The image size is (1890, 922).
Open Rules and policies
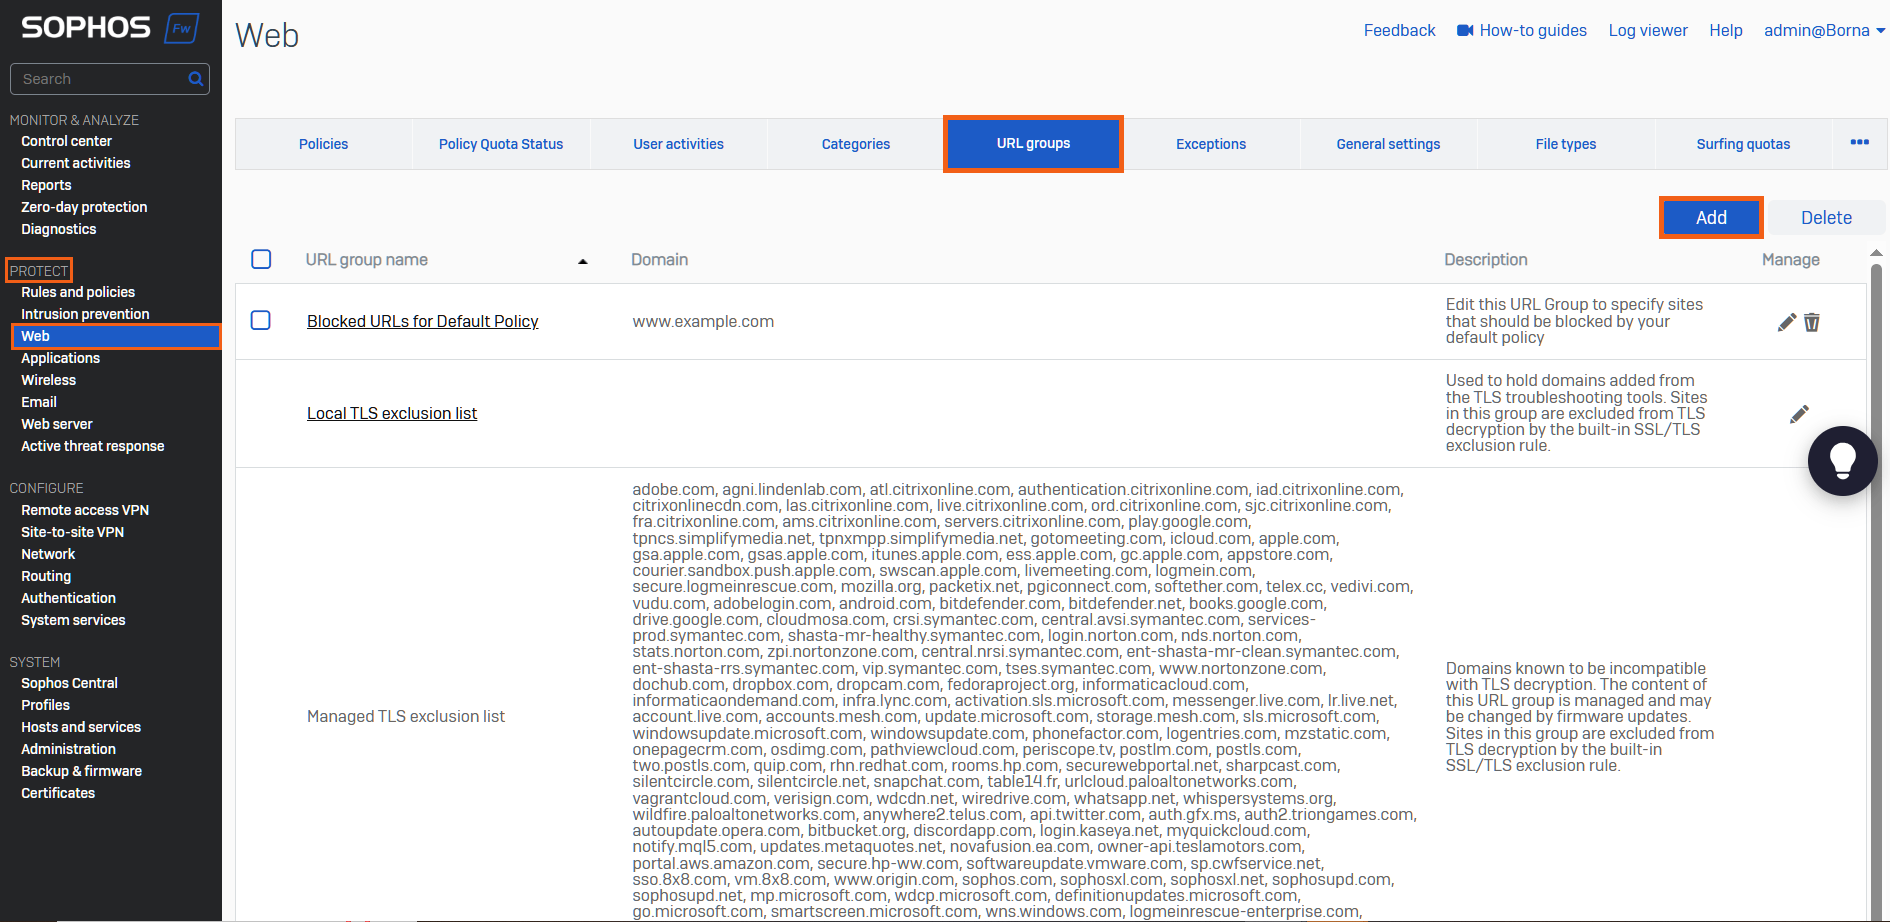pyautogui.click(x=78, y=292)
